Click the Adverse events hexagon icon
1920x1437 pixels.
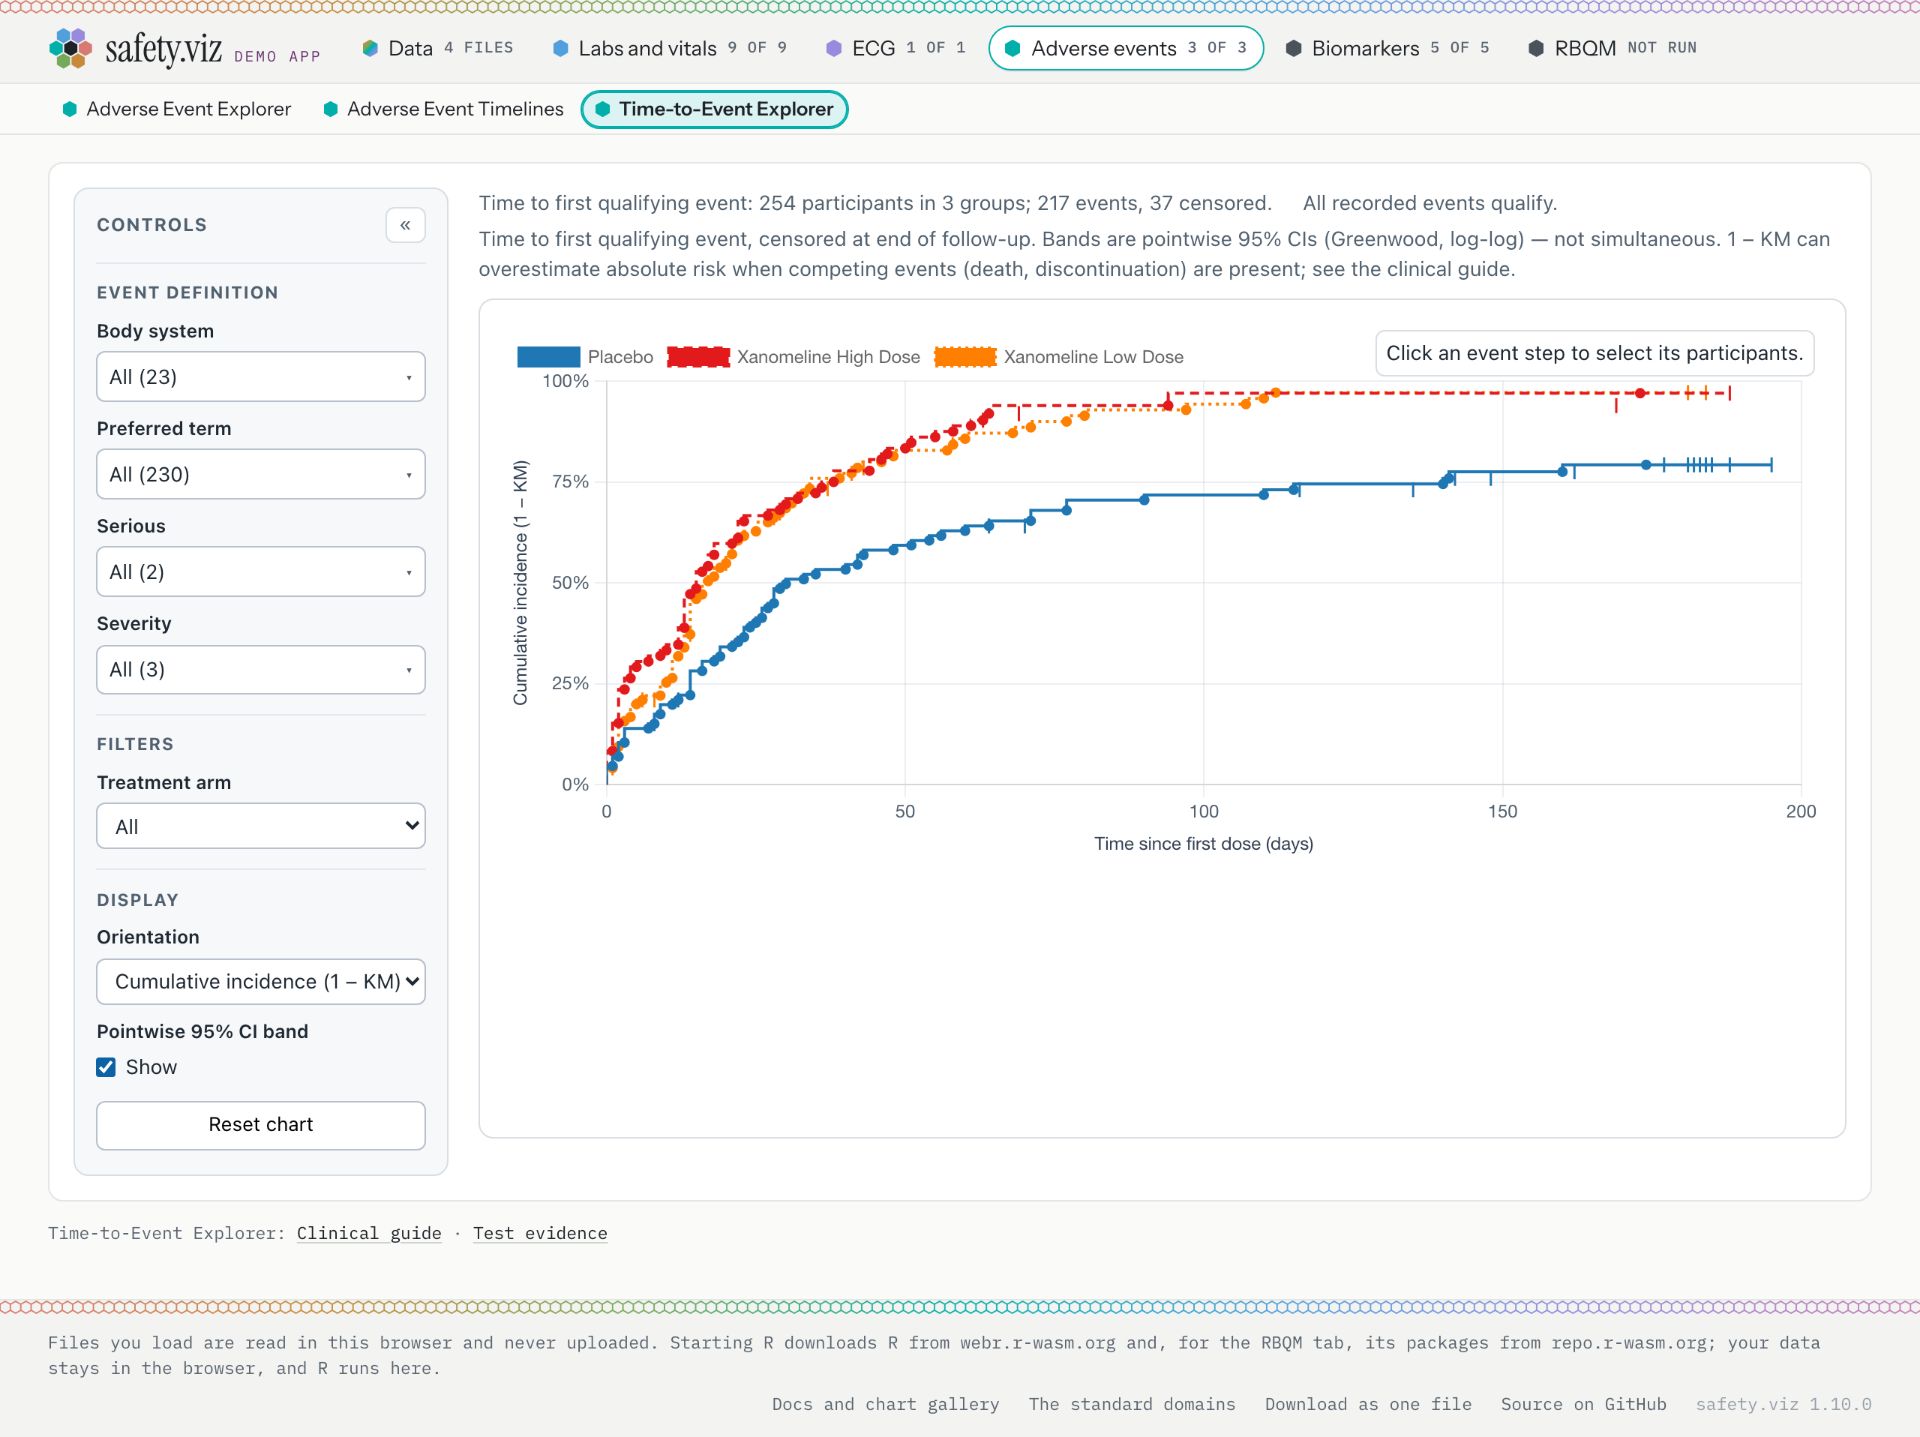[1013, 48]
